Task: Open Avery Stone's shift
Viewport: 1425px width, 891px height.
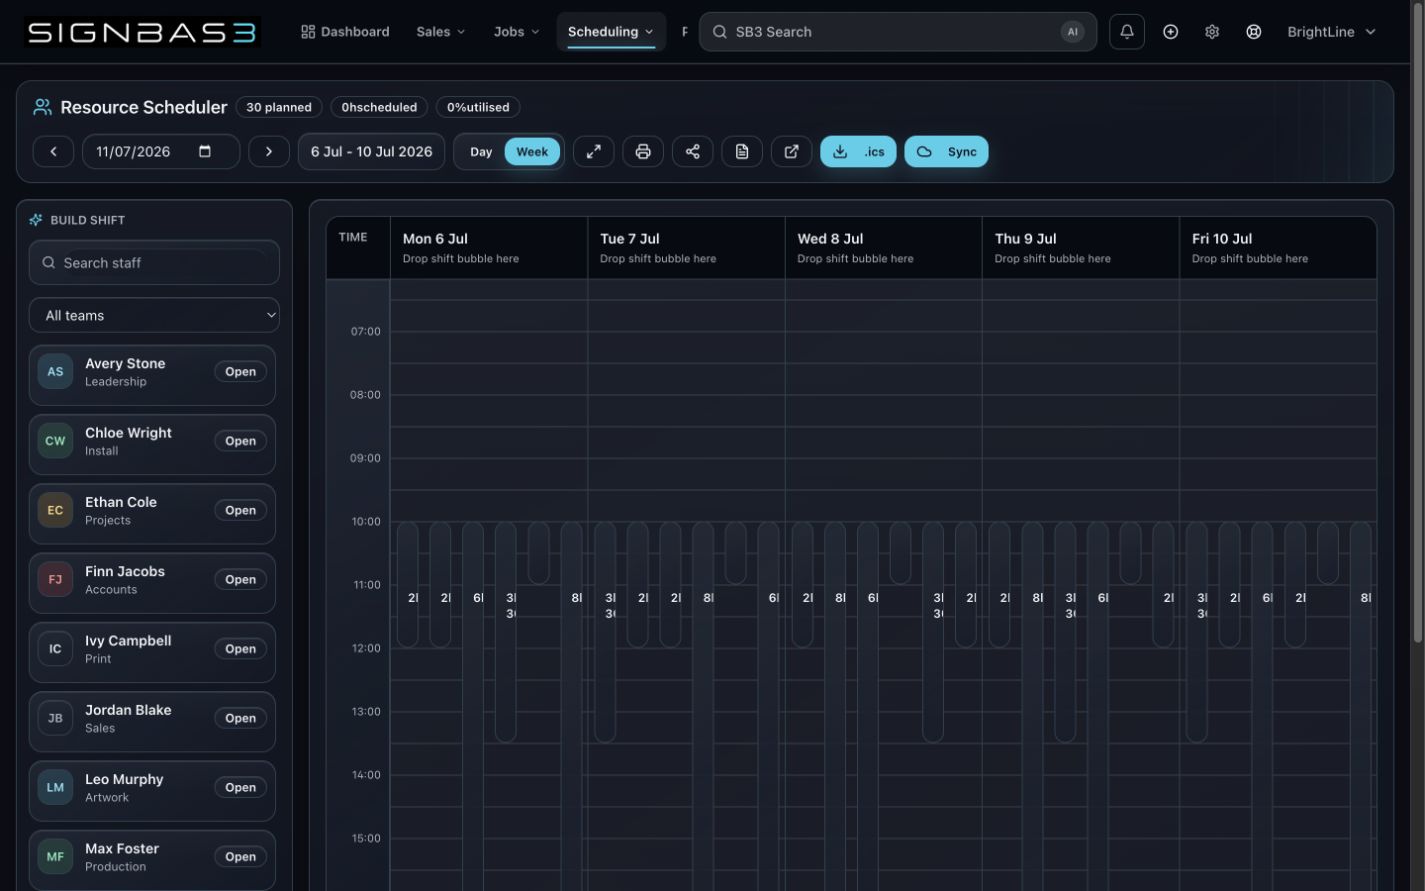Action: pos(240,371)
